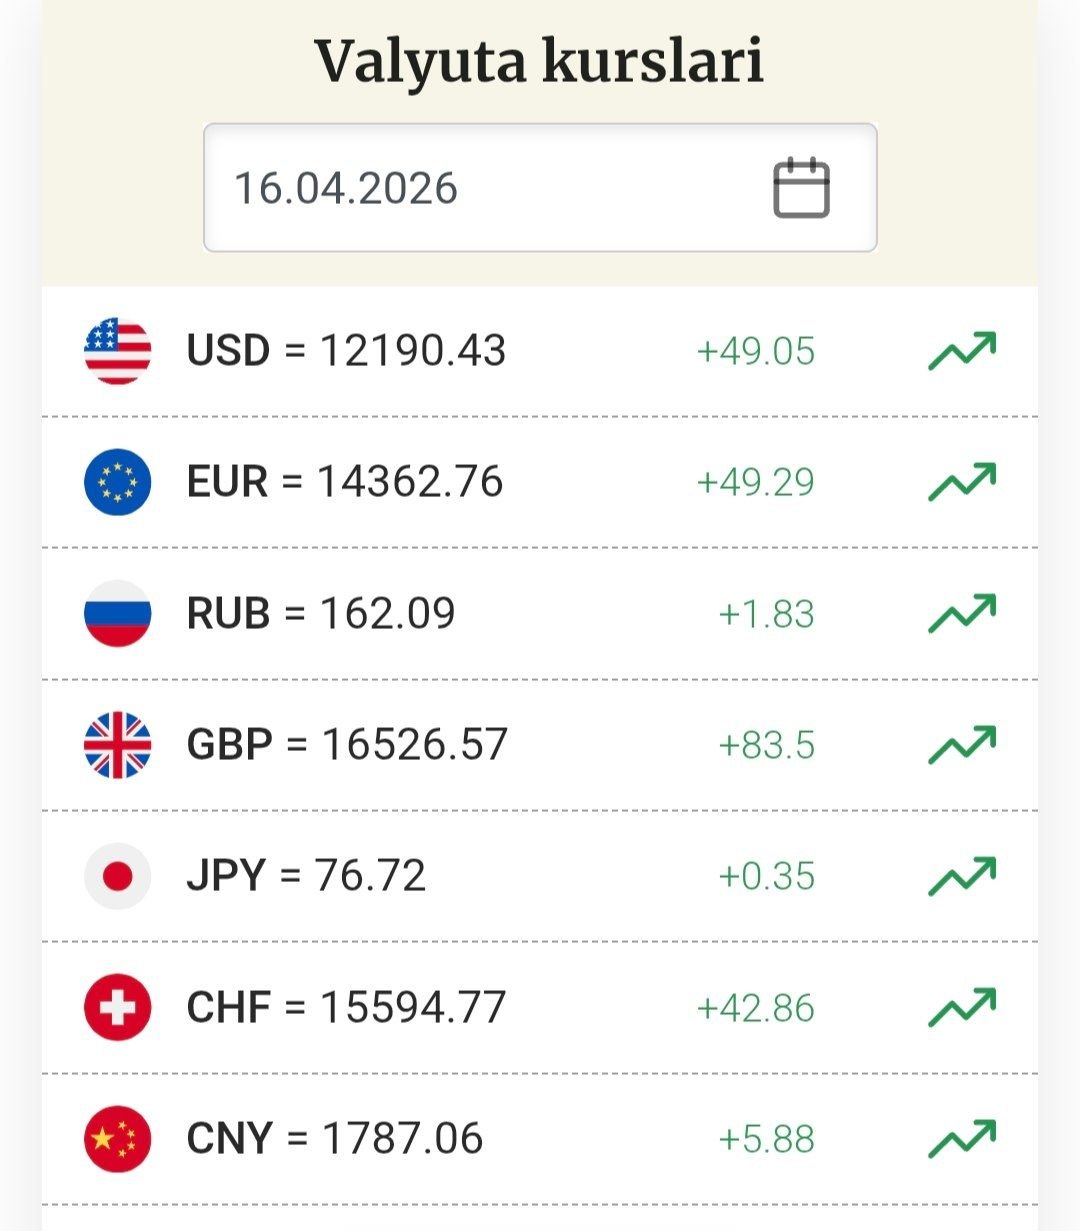
Task: Select the EUR = 14362.76 rate
Action: pos(345,482)
